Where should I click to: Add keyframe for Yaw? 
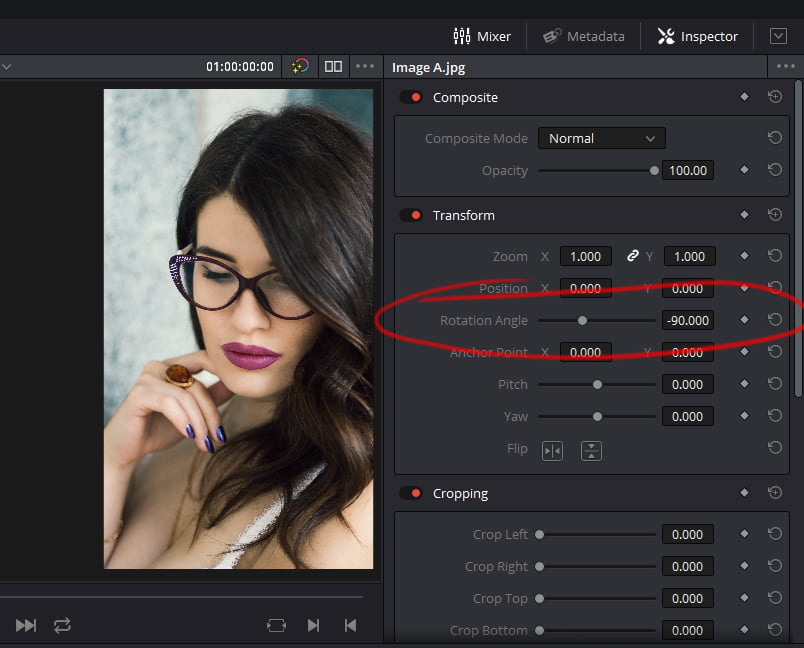pos(744,415)
